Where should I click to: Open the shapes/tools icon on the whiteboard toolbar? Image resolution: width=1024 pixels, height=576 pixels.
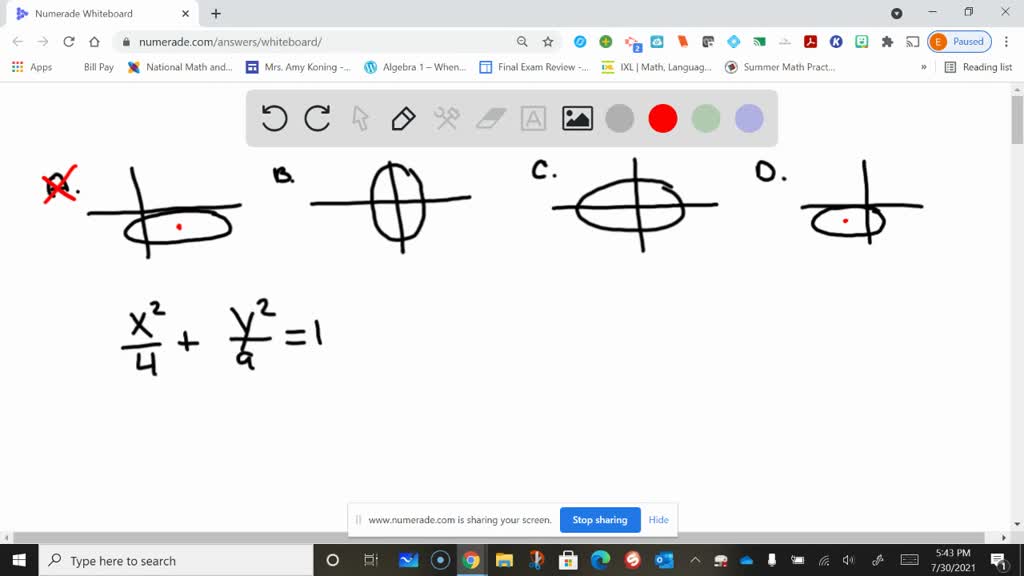[447, 118]
